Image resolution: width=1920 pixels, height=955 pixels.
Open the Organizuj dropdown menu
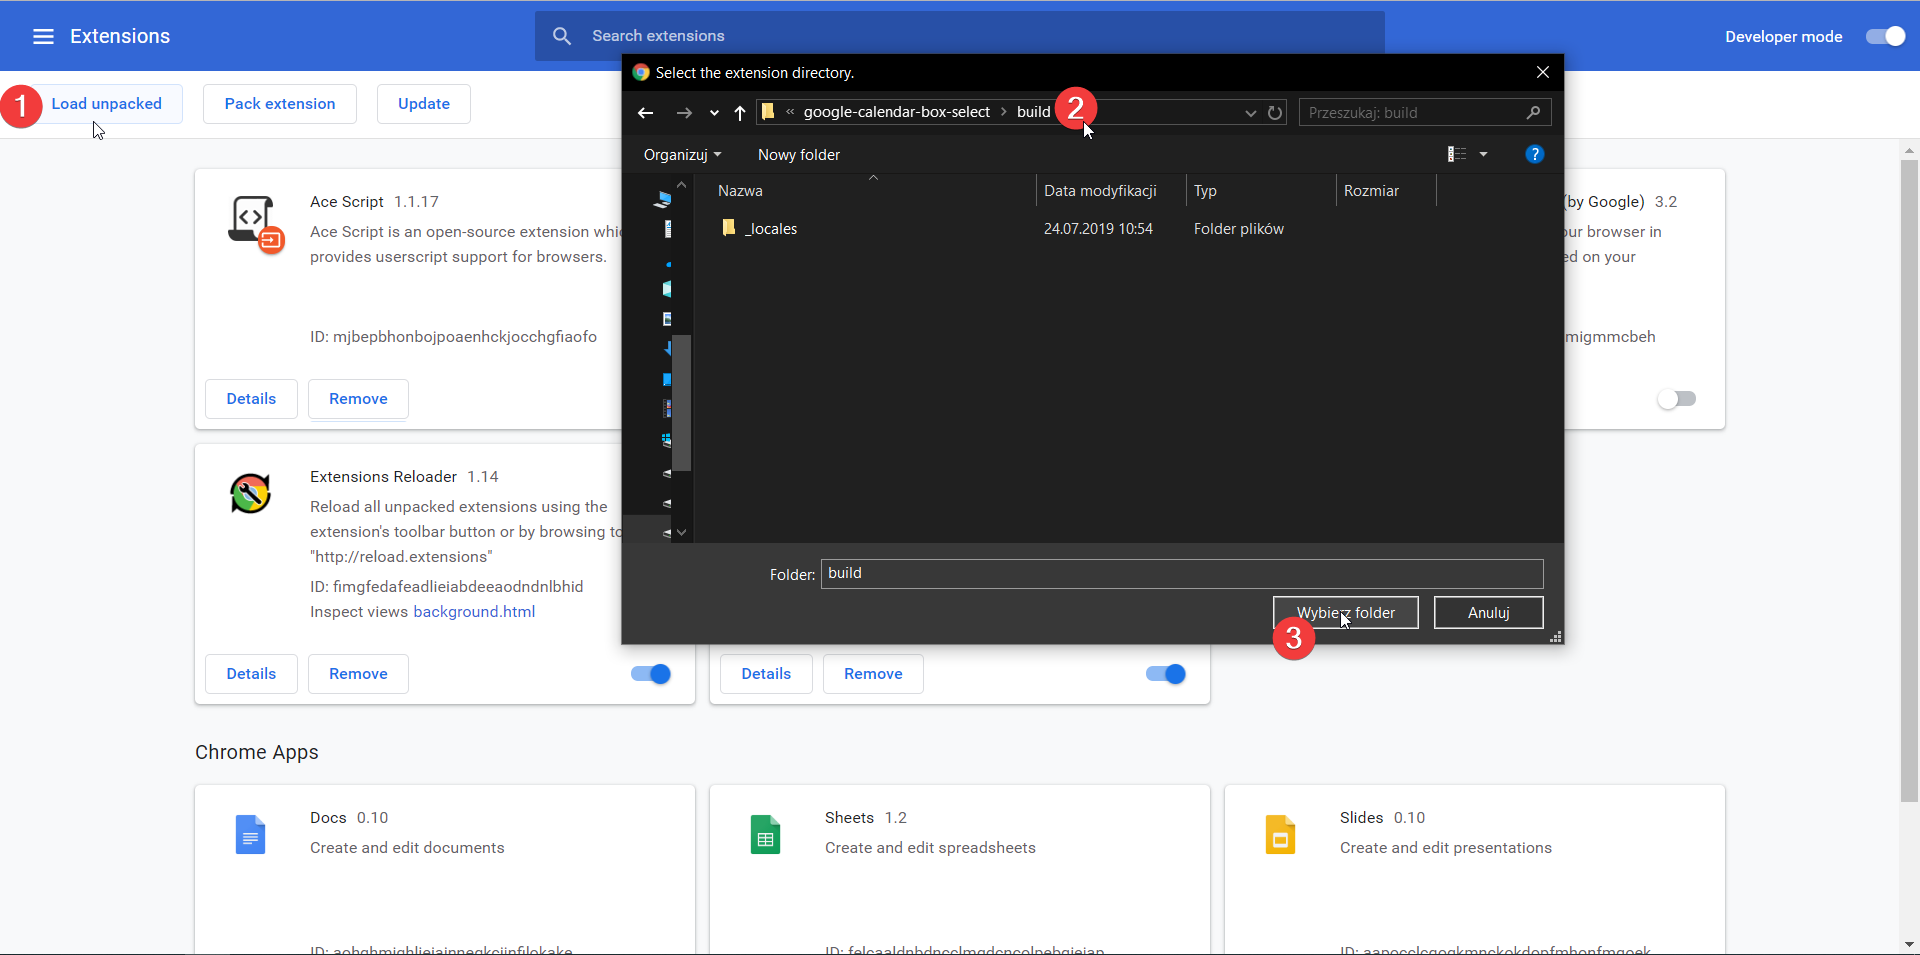682,155
